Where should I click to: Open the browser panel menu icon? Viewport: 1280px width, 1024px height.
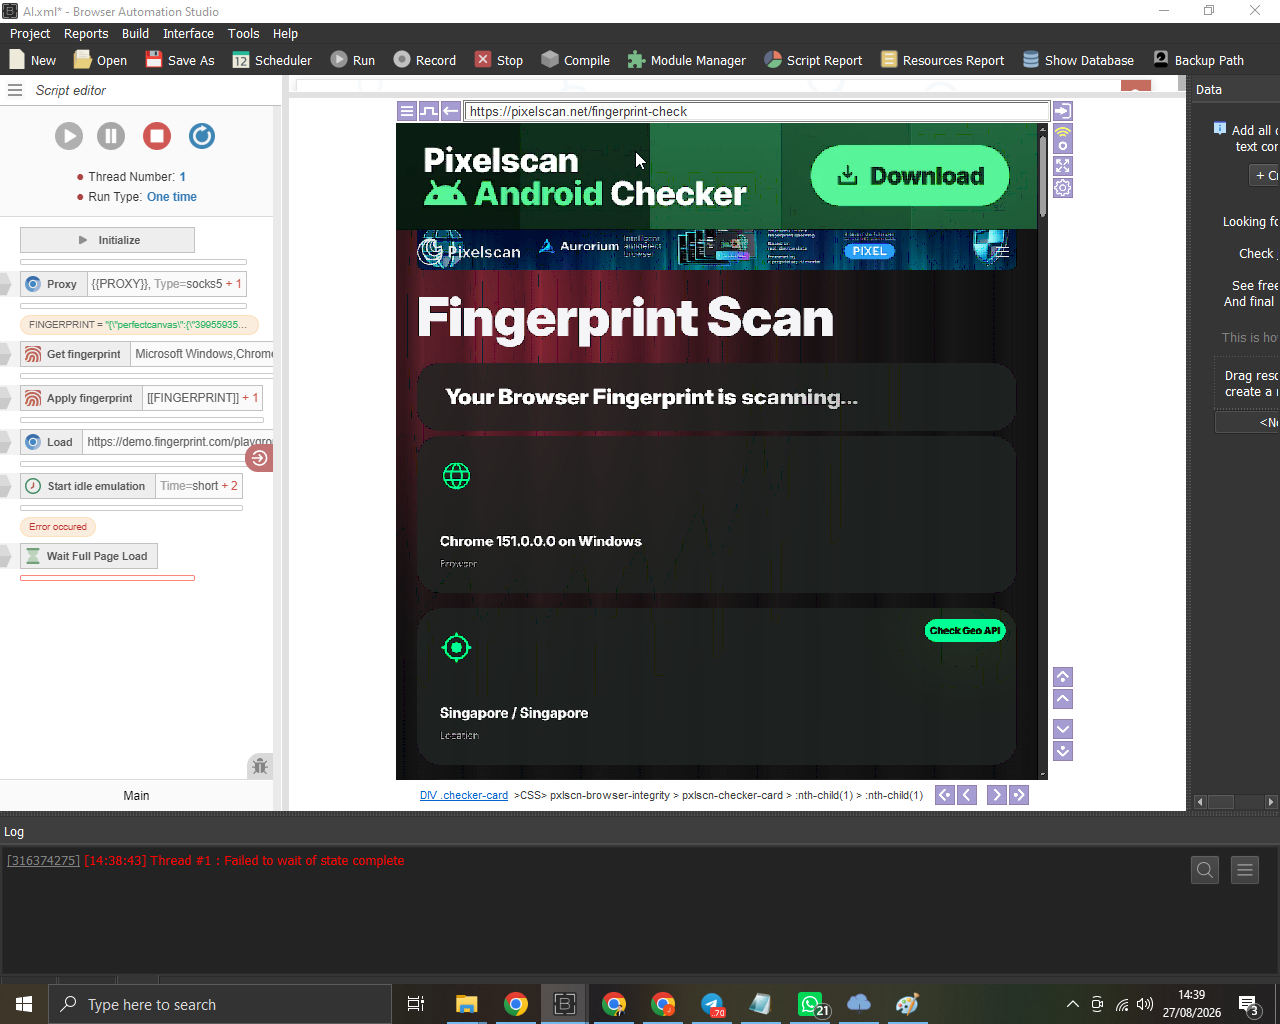407,111
